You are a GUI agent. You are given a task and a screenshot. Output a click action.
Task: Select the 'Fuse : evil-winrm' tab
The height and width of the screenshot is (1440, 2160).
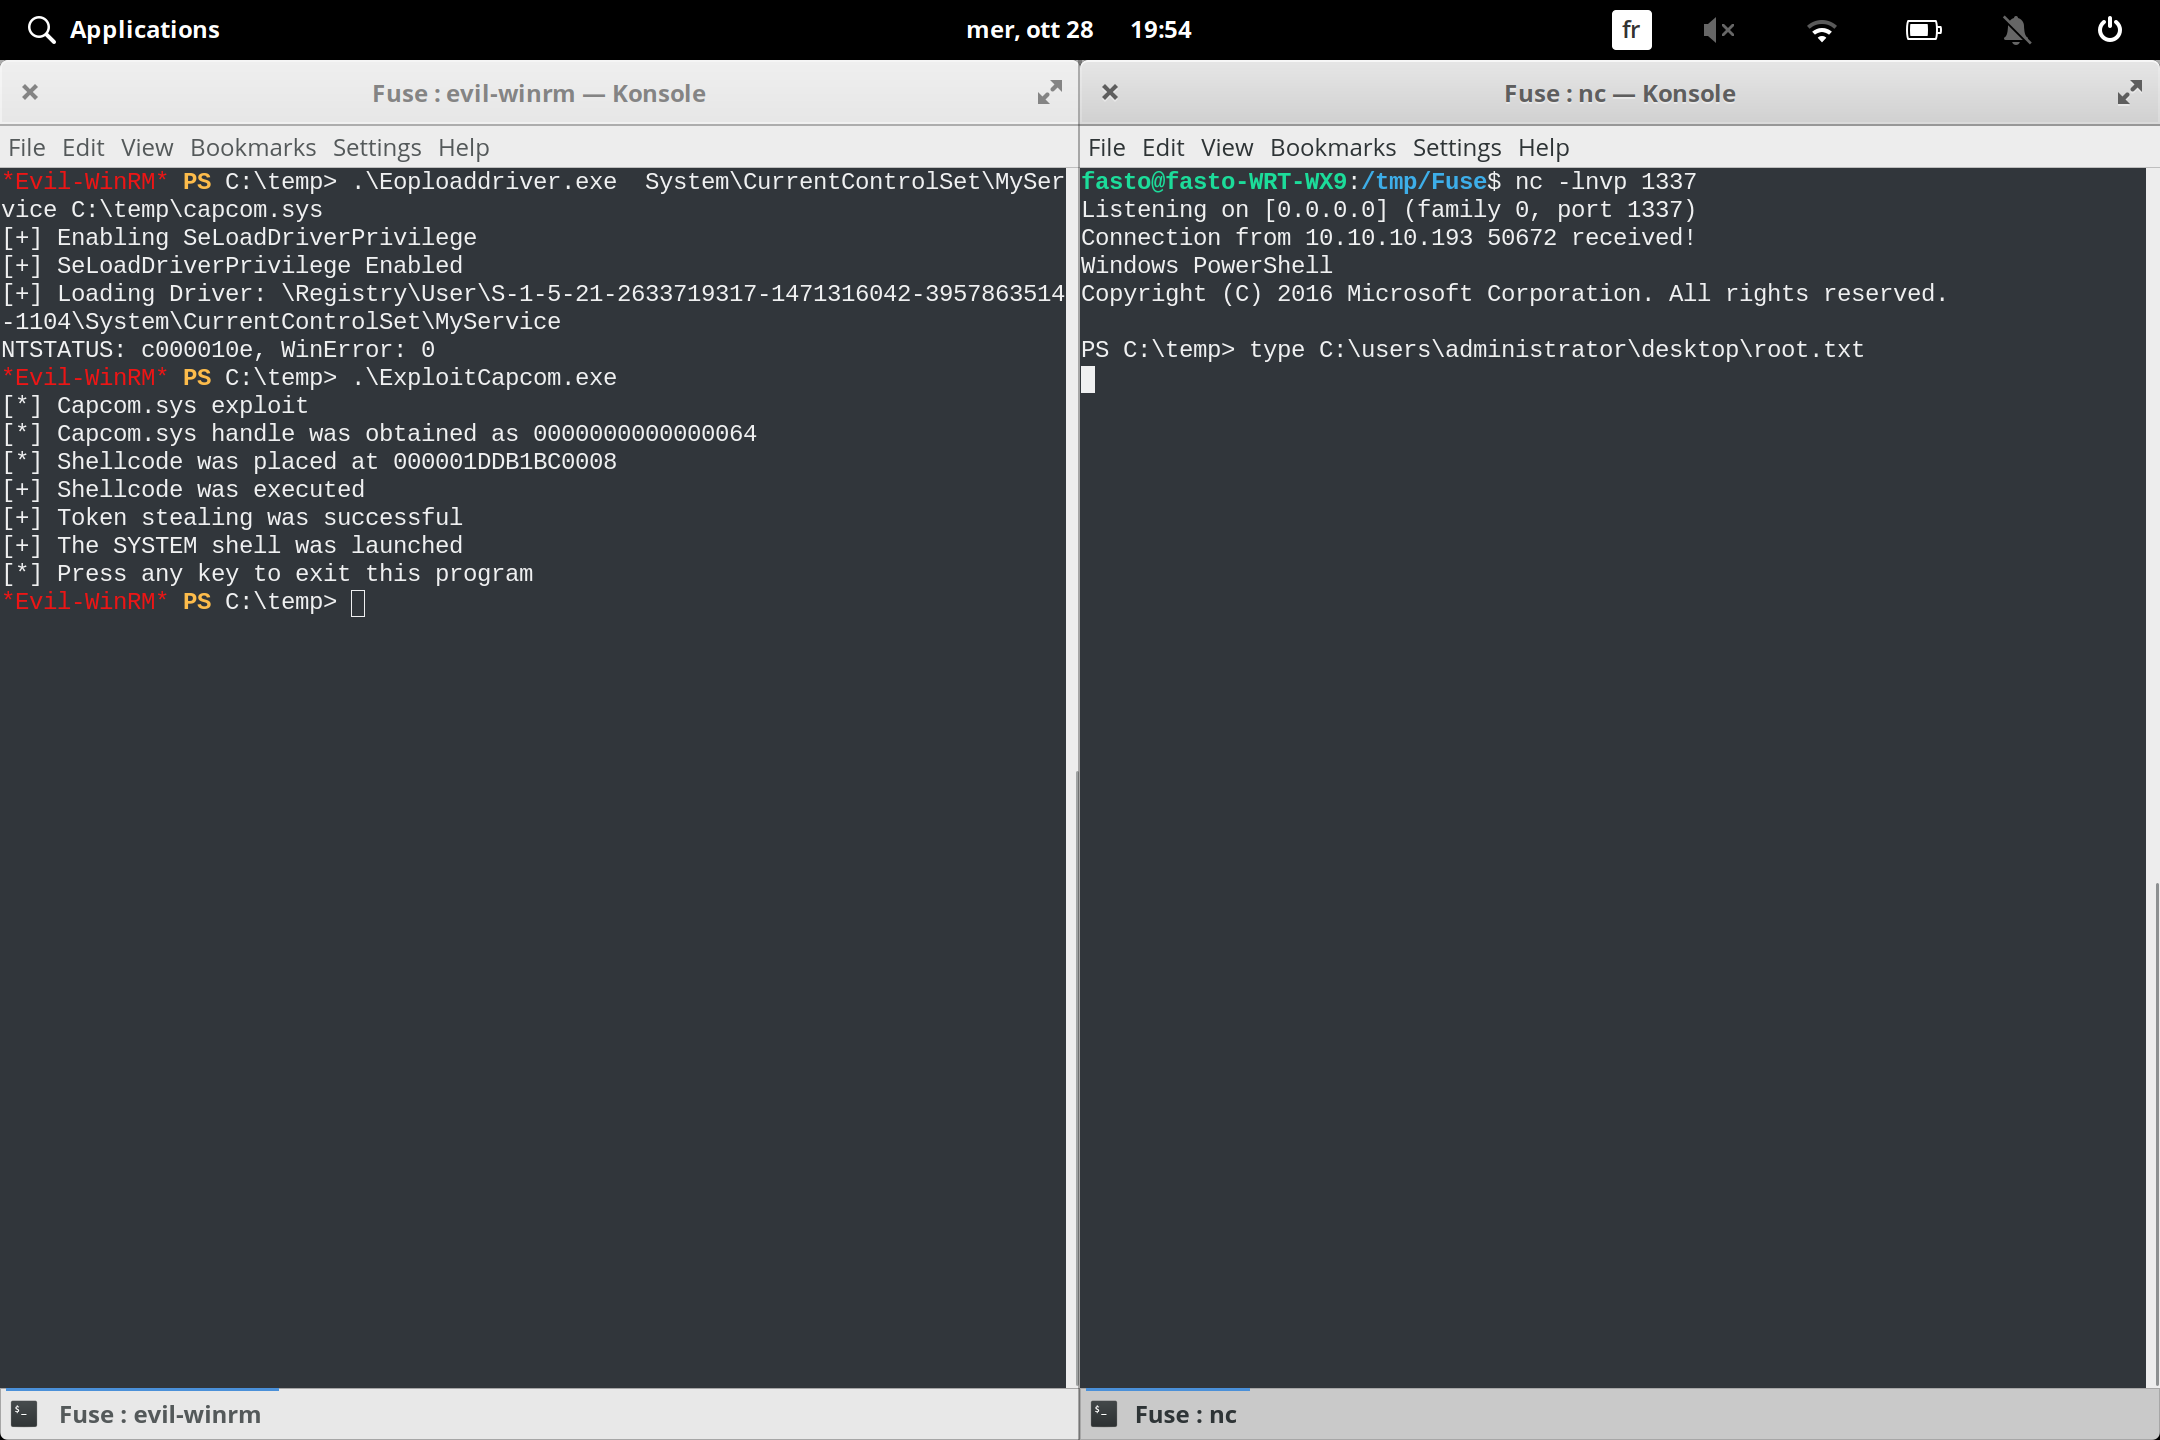pos(160,1414)
